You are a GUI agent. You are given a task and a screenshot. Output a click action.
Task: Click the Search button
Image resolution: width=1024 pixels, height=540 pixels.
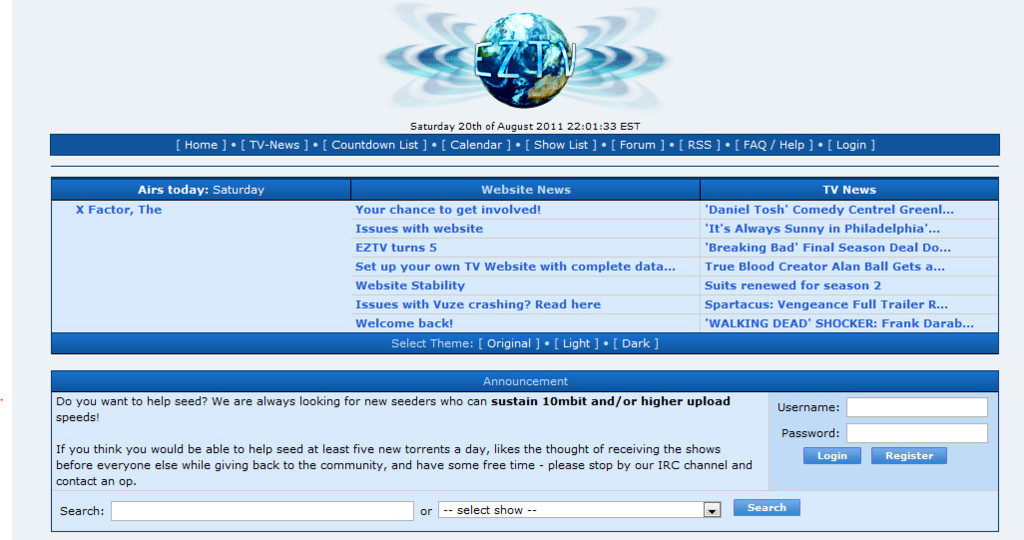click(x=767, y=507)
